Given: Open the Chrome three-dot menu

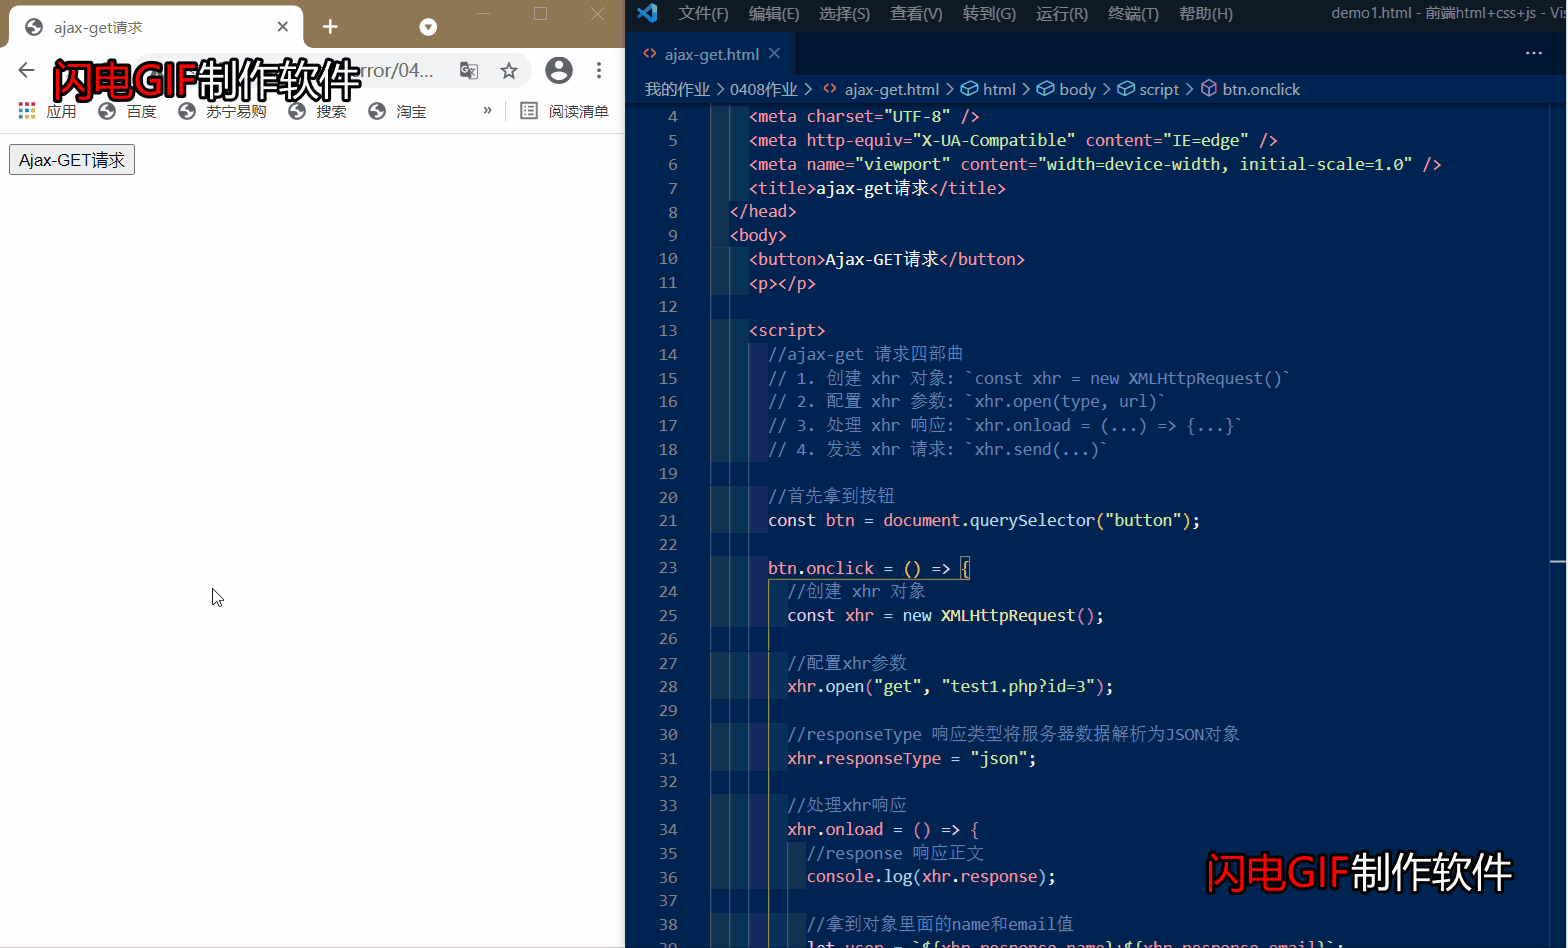Looking at the screenshot, I should (x=599, y=70).
